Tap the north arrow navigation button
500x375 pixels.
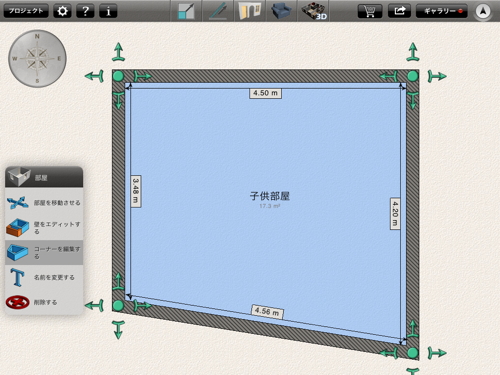click(x=483, y=11)
